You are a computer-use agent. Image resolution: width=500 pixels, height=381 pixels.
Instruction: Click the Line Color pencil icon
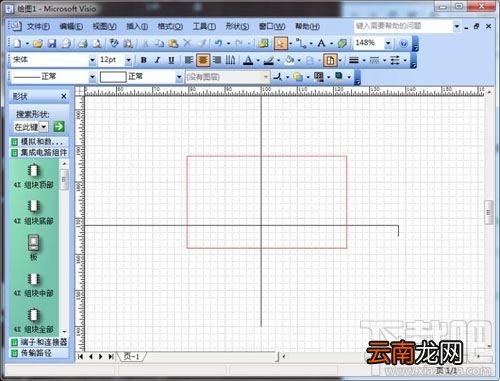(x=269, y=60)
